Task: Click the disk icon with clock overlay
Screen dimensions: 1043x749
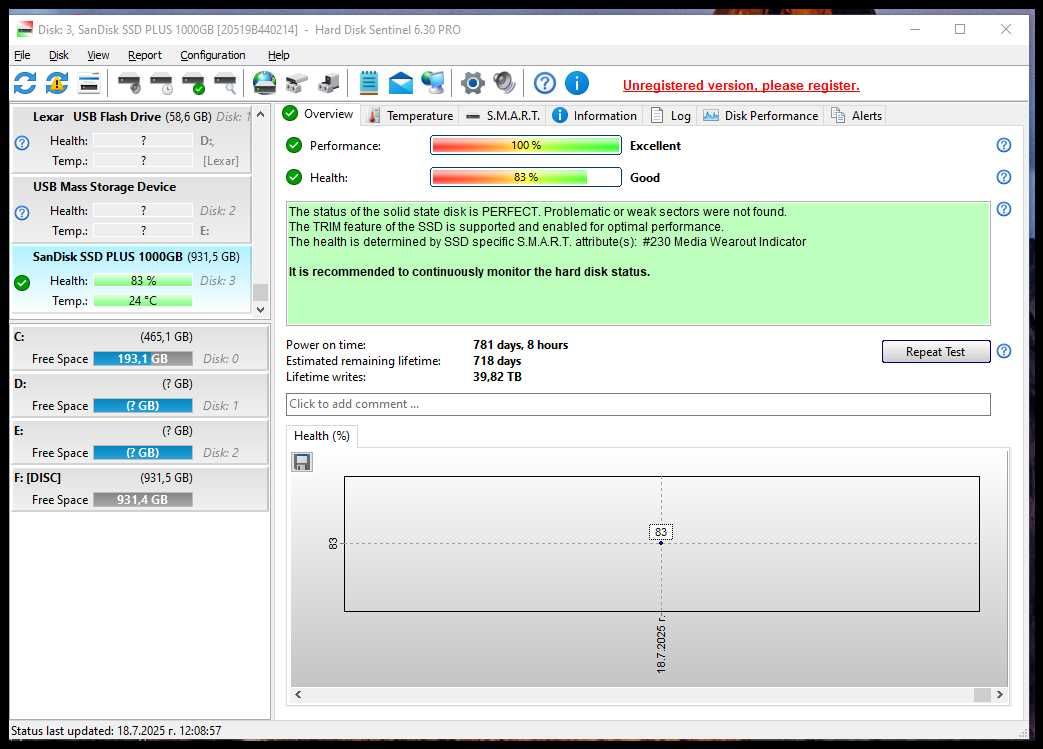Action: (x=161, y=83)
